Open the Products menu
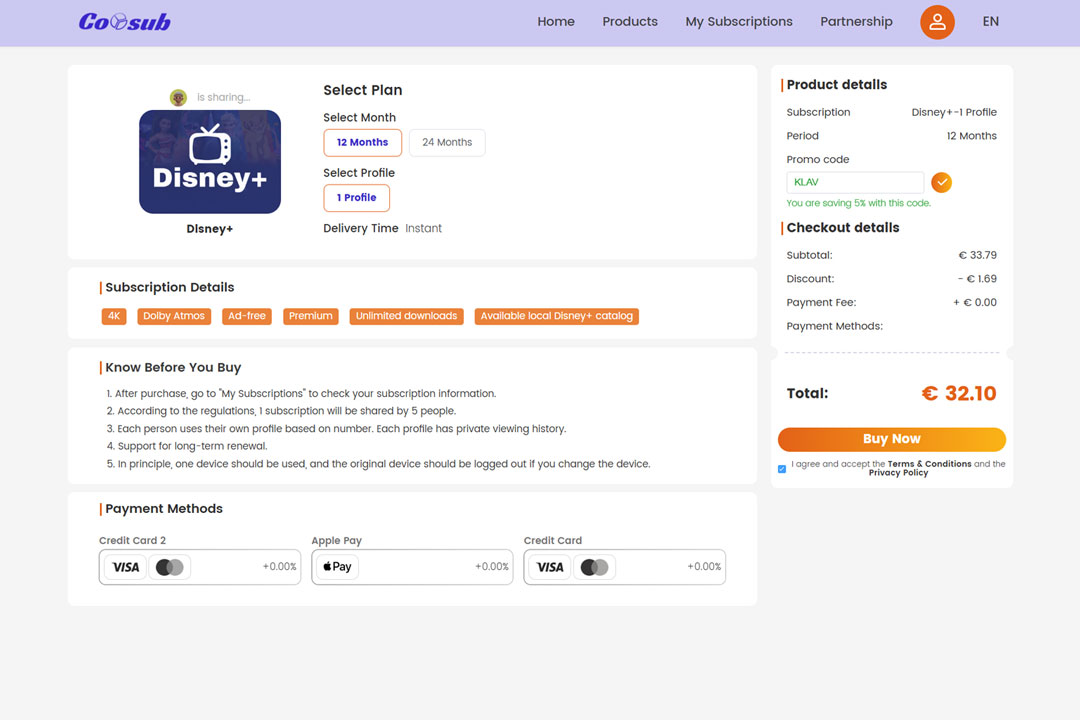This screenshot has height=720, width=1080. pos(630,22)
